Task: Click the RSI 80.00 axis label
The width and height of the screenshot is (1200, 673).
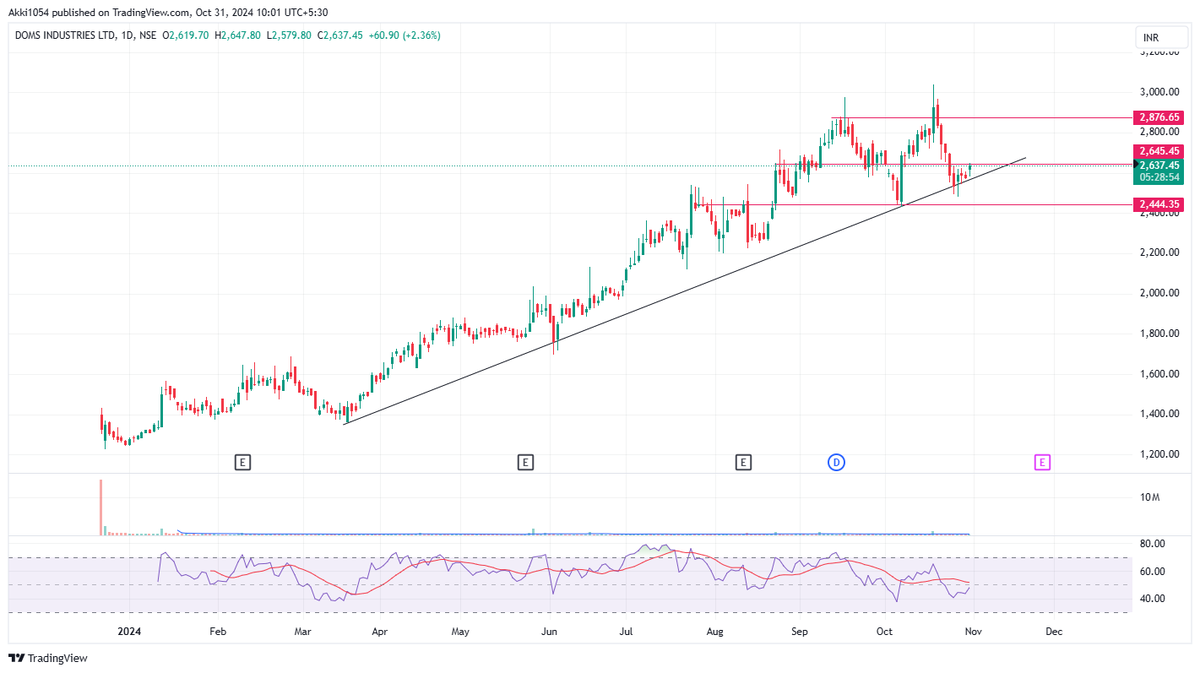Action: [x=1152, y=544]
